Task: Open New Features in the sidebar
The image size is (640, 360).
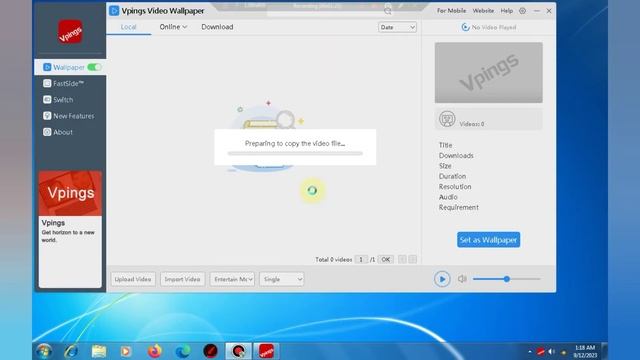Action: [x=69, y=116]
